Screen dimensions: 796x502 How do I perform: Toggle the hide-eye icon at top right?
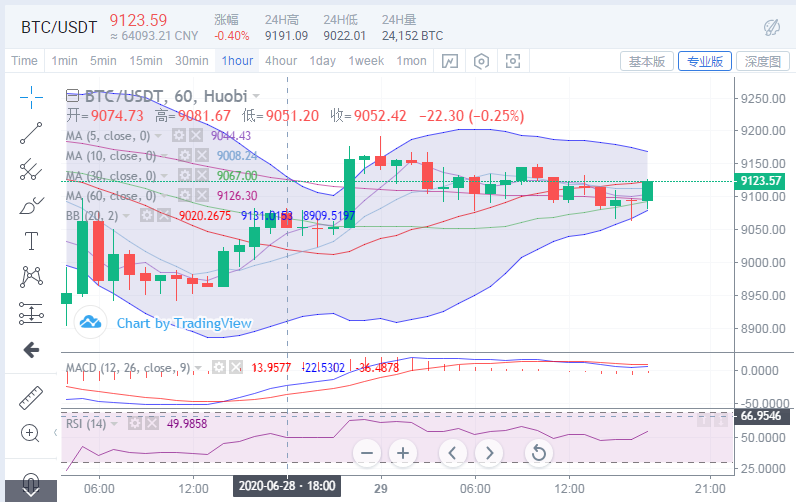tap(771, 27)
